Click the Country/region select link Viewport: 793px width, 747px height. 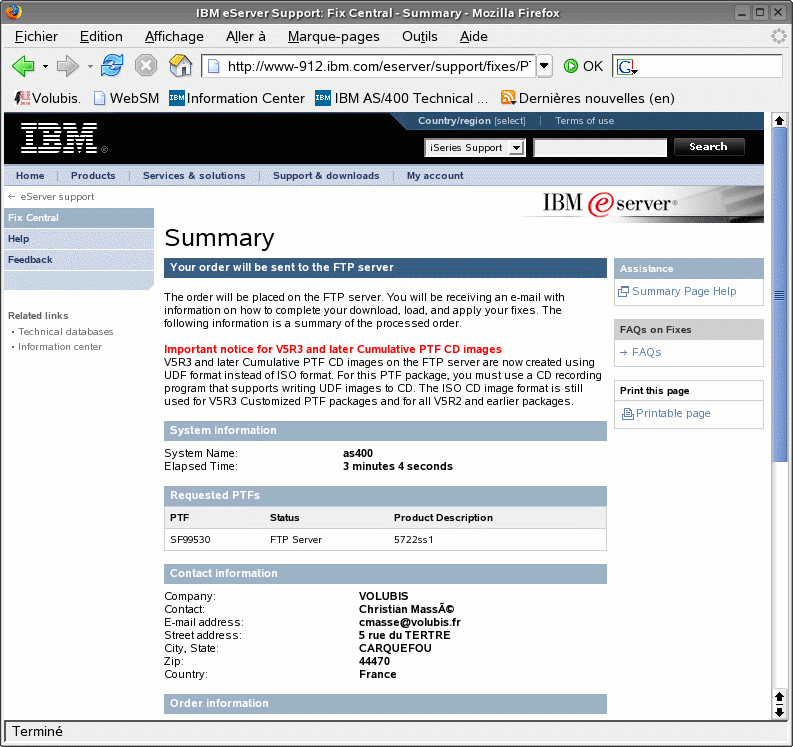click(471, 121)
